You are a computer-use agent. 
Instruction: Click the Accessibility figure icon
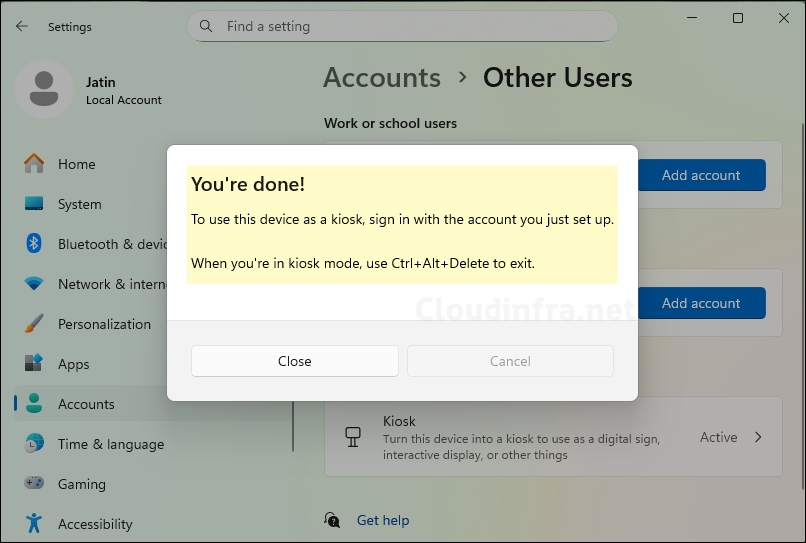pyautogui.click(x=34, y=524)
